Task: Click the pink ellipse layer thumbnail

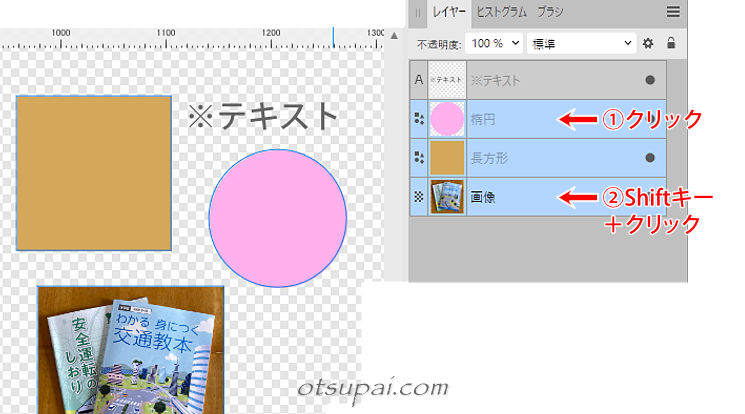Action: (x=446, y=119)
